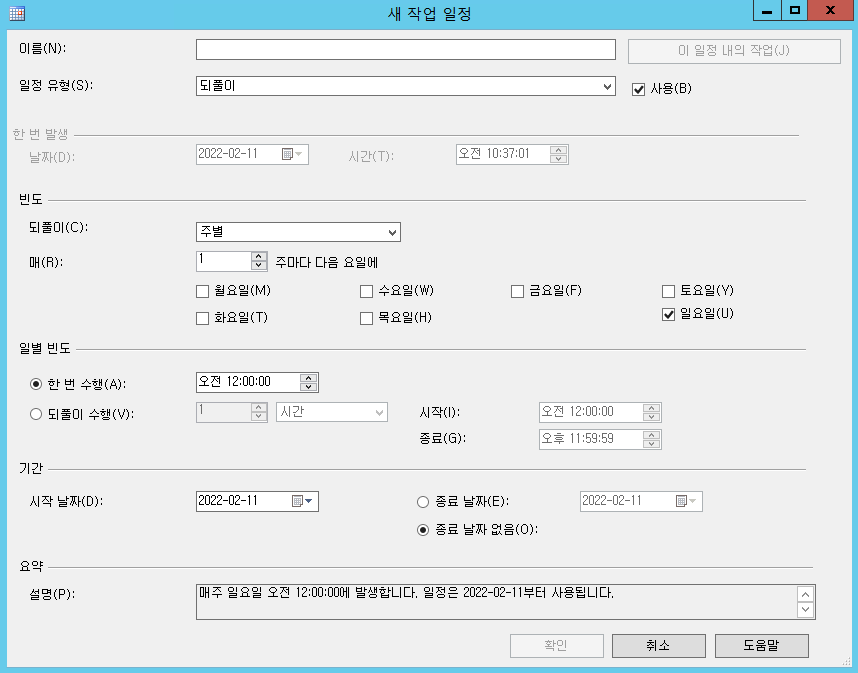The height and width of the screenshot is (673, 858).
Task: Click the Name (이름) text field
Action: 405,49
